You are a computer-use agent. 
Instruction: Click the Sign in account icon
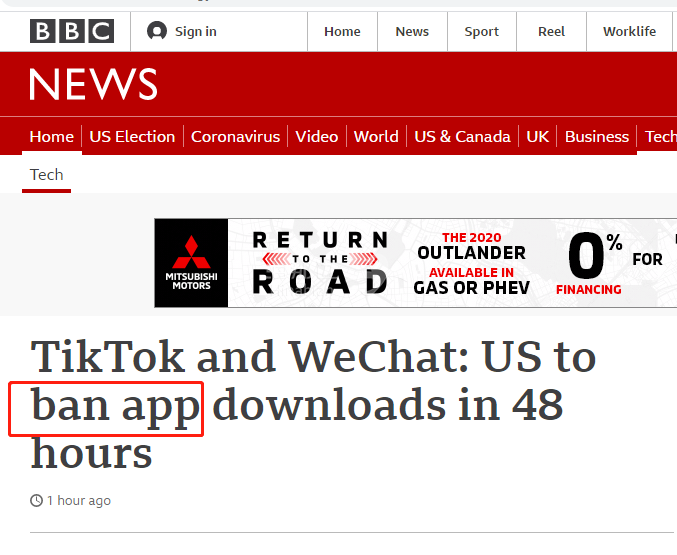(x=157, y=31)
